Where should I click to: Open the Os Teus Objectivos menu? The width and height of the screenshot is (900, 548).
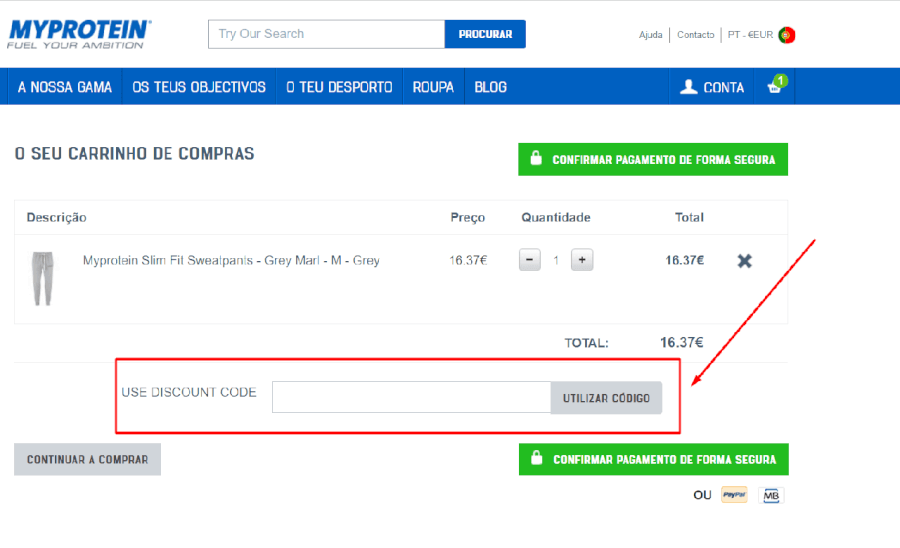point(199,87)
